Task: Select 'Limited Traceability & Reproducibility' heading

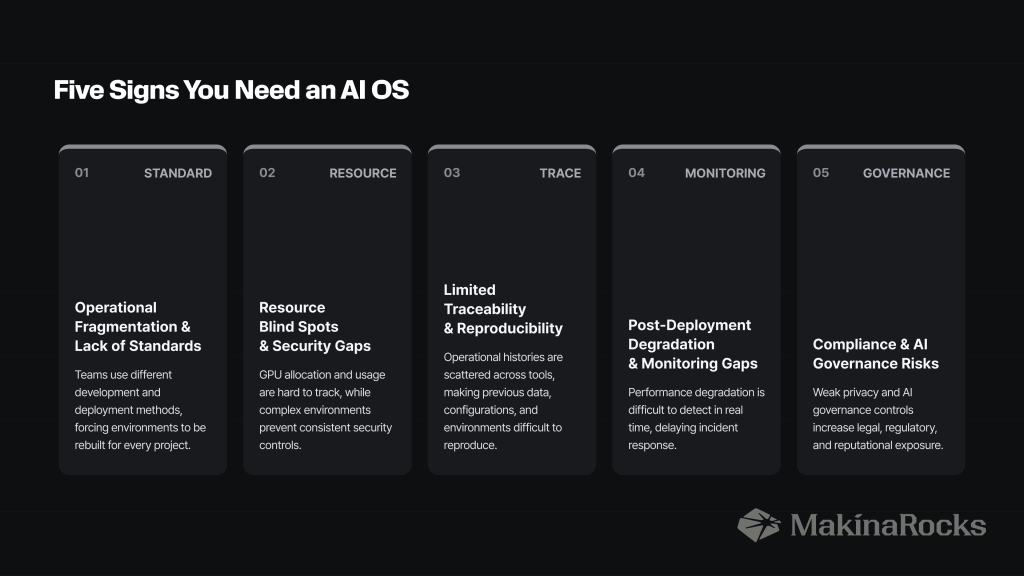Action: [x=503, y=309]
